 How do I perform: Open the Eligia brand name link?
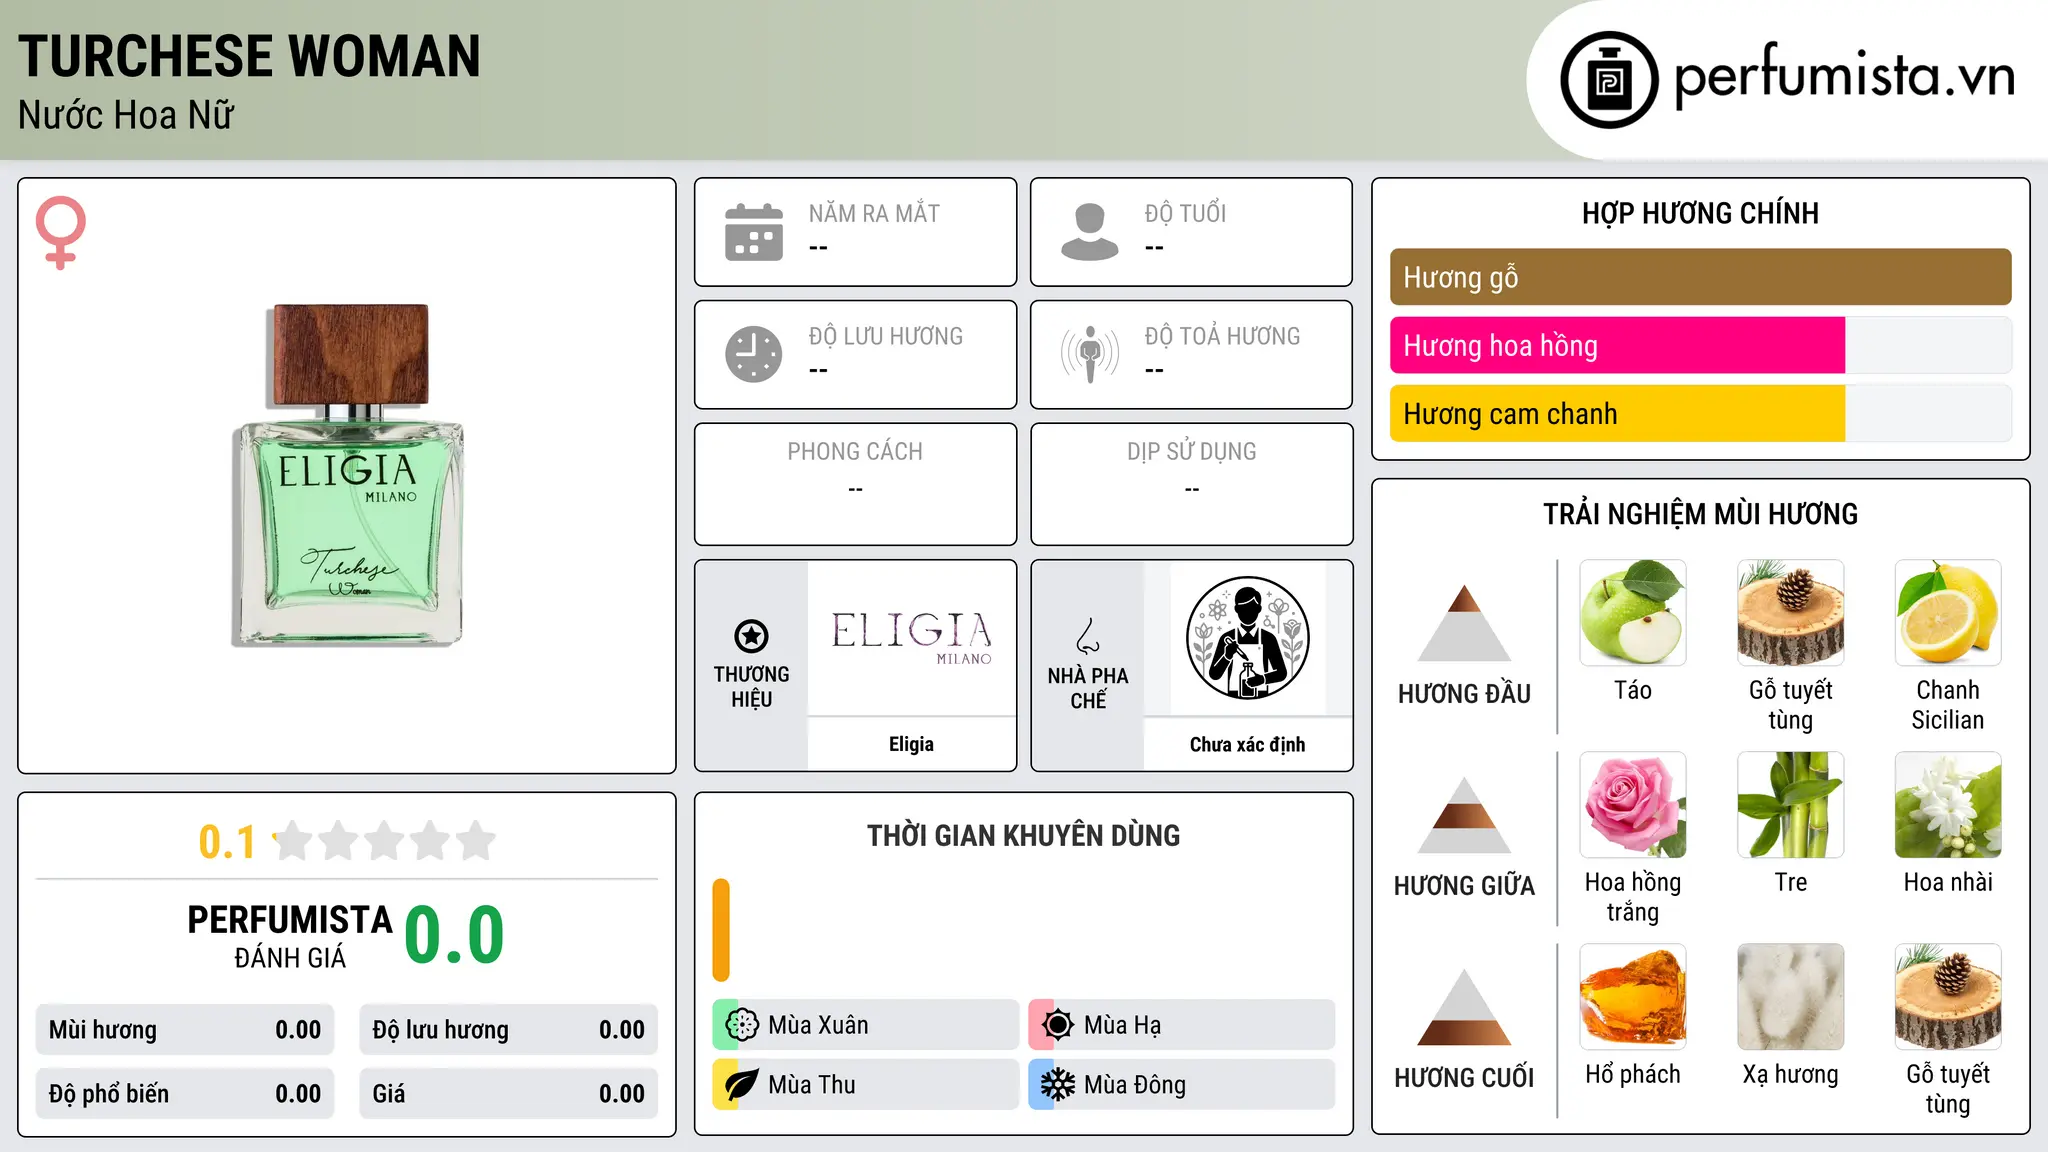(x=911, y=744)
